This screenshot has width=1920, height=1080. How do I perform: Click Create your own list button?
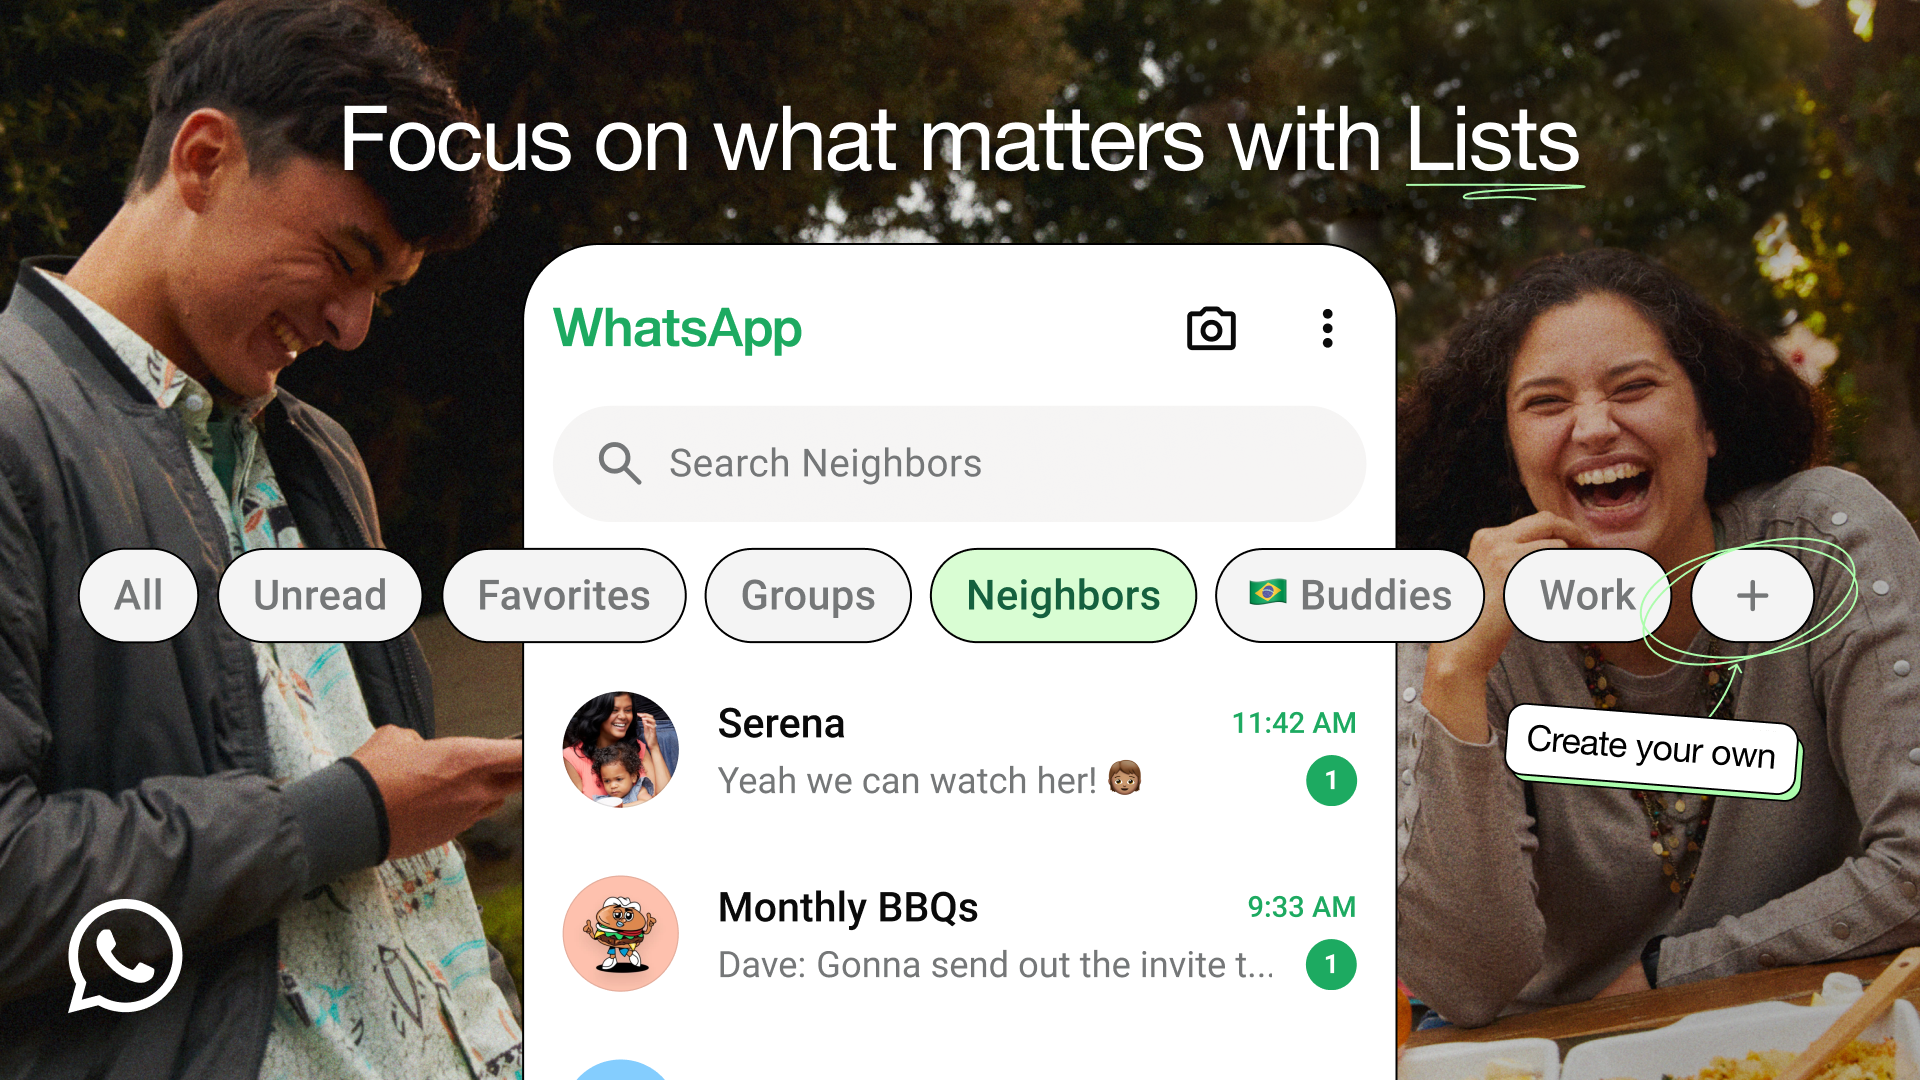pos(1753,595)
